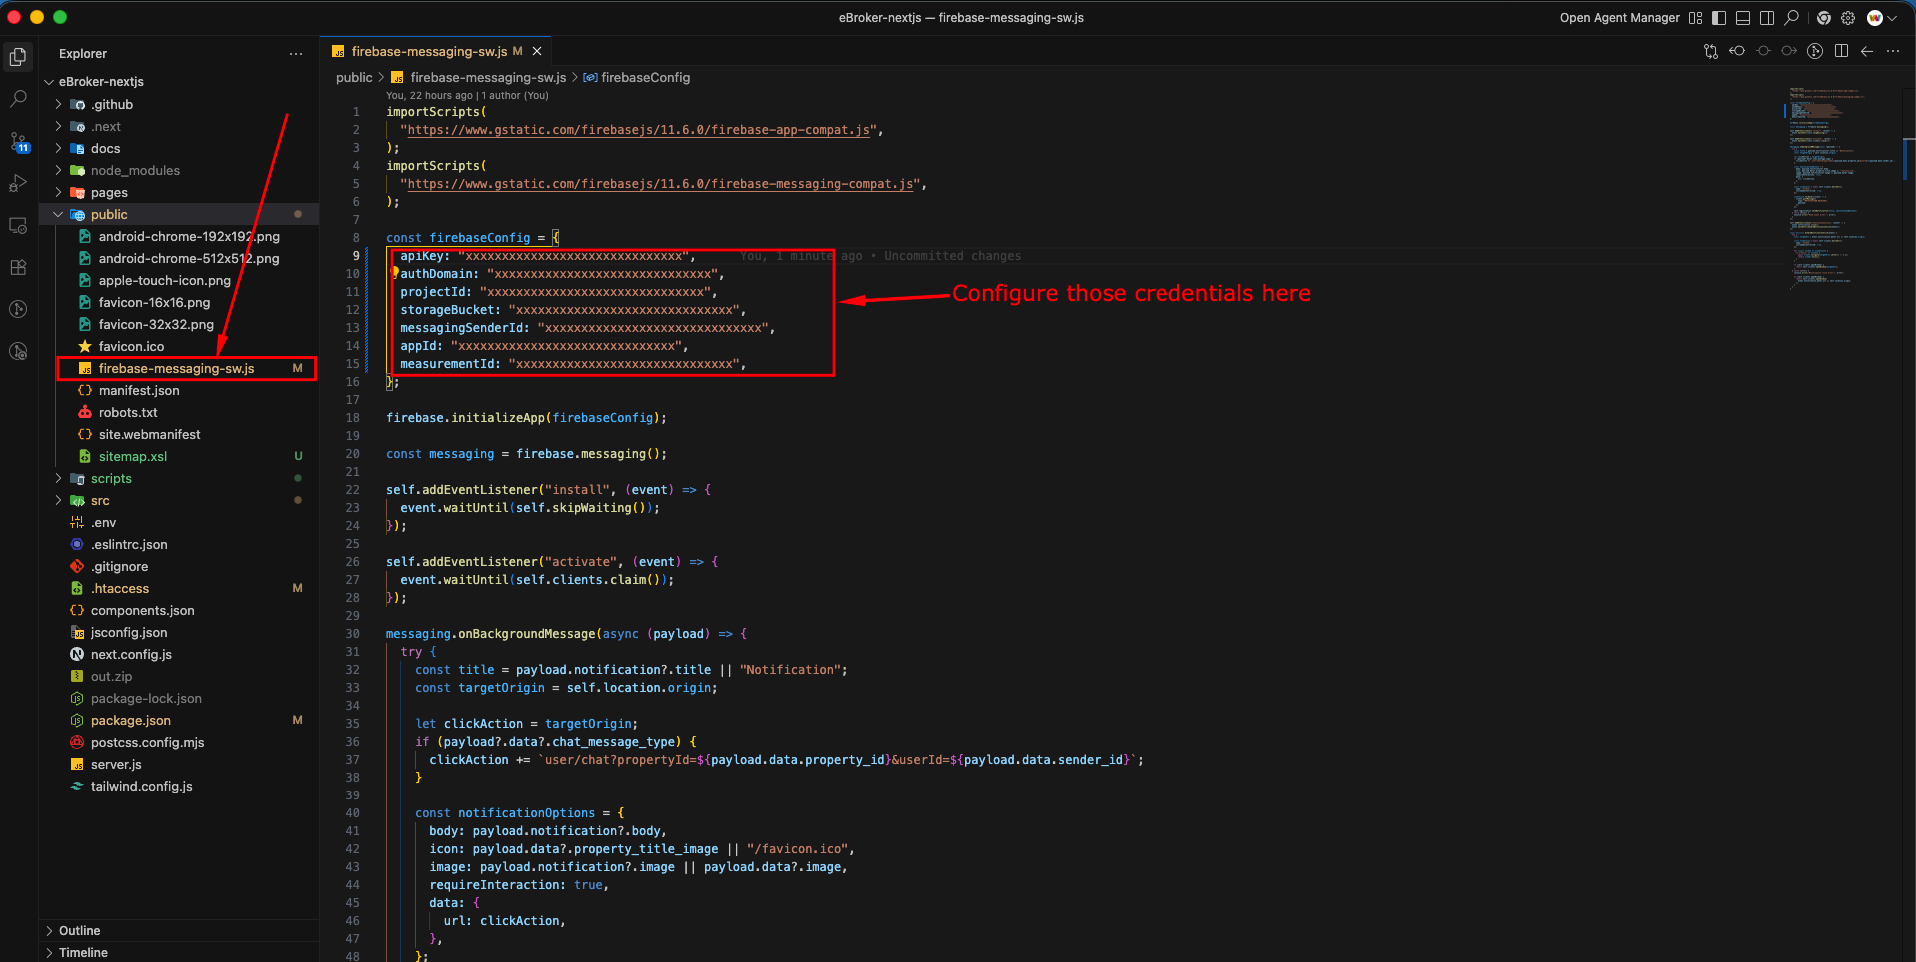Screen dimensions: 1916x962
Task: Open the .env file
Action: 104,522
